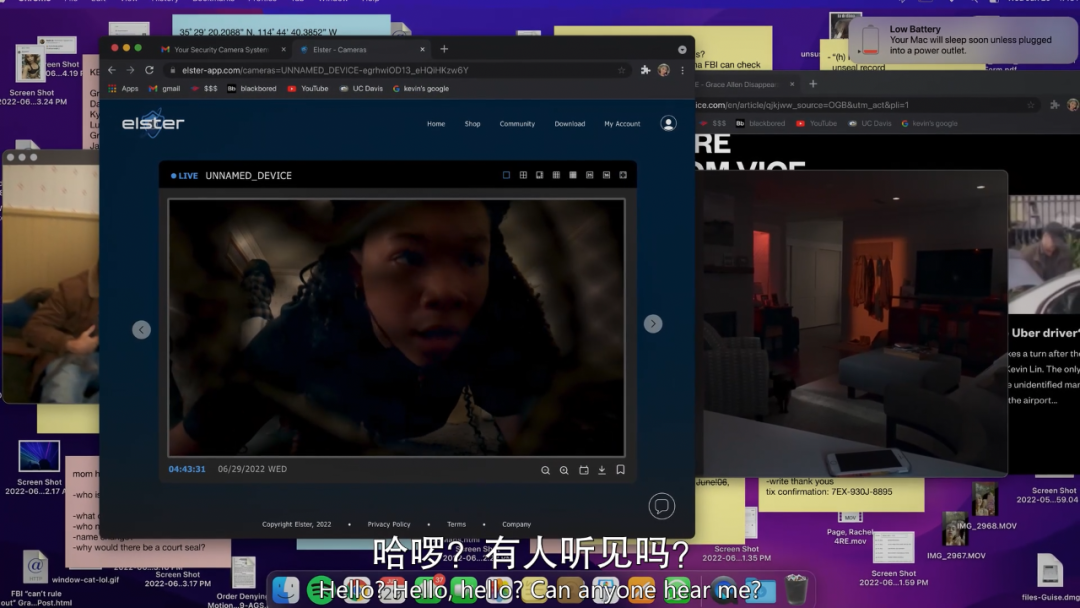Click the UNNAMED_DEVICE camera title

[249, 176]
